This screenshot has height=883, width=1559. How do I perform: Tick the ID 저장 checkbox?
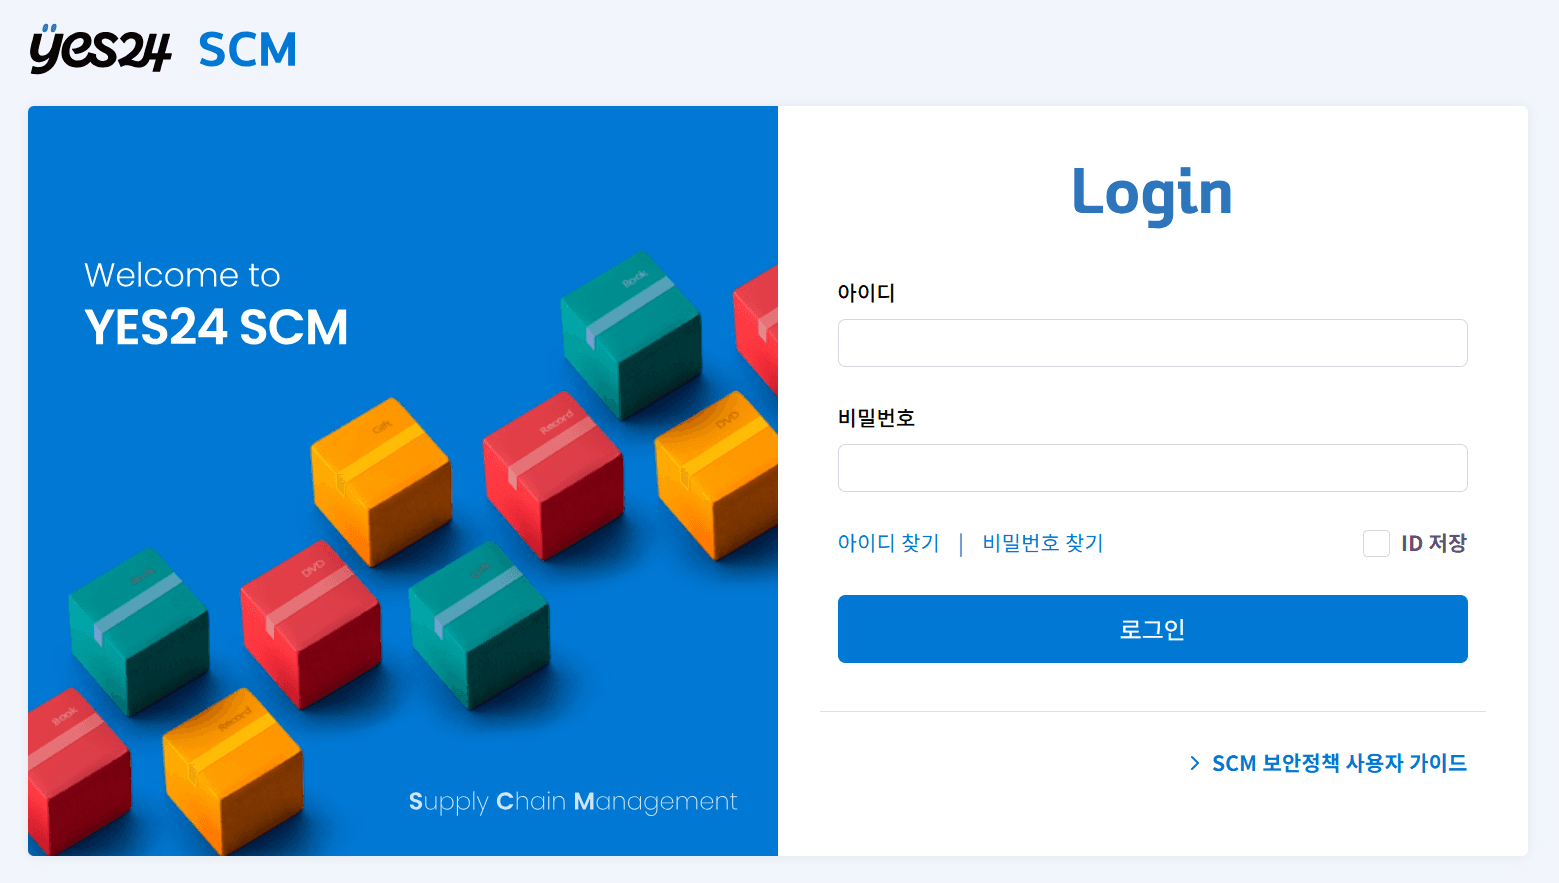click(1376, 543)
